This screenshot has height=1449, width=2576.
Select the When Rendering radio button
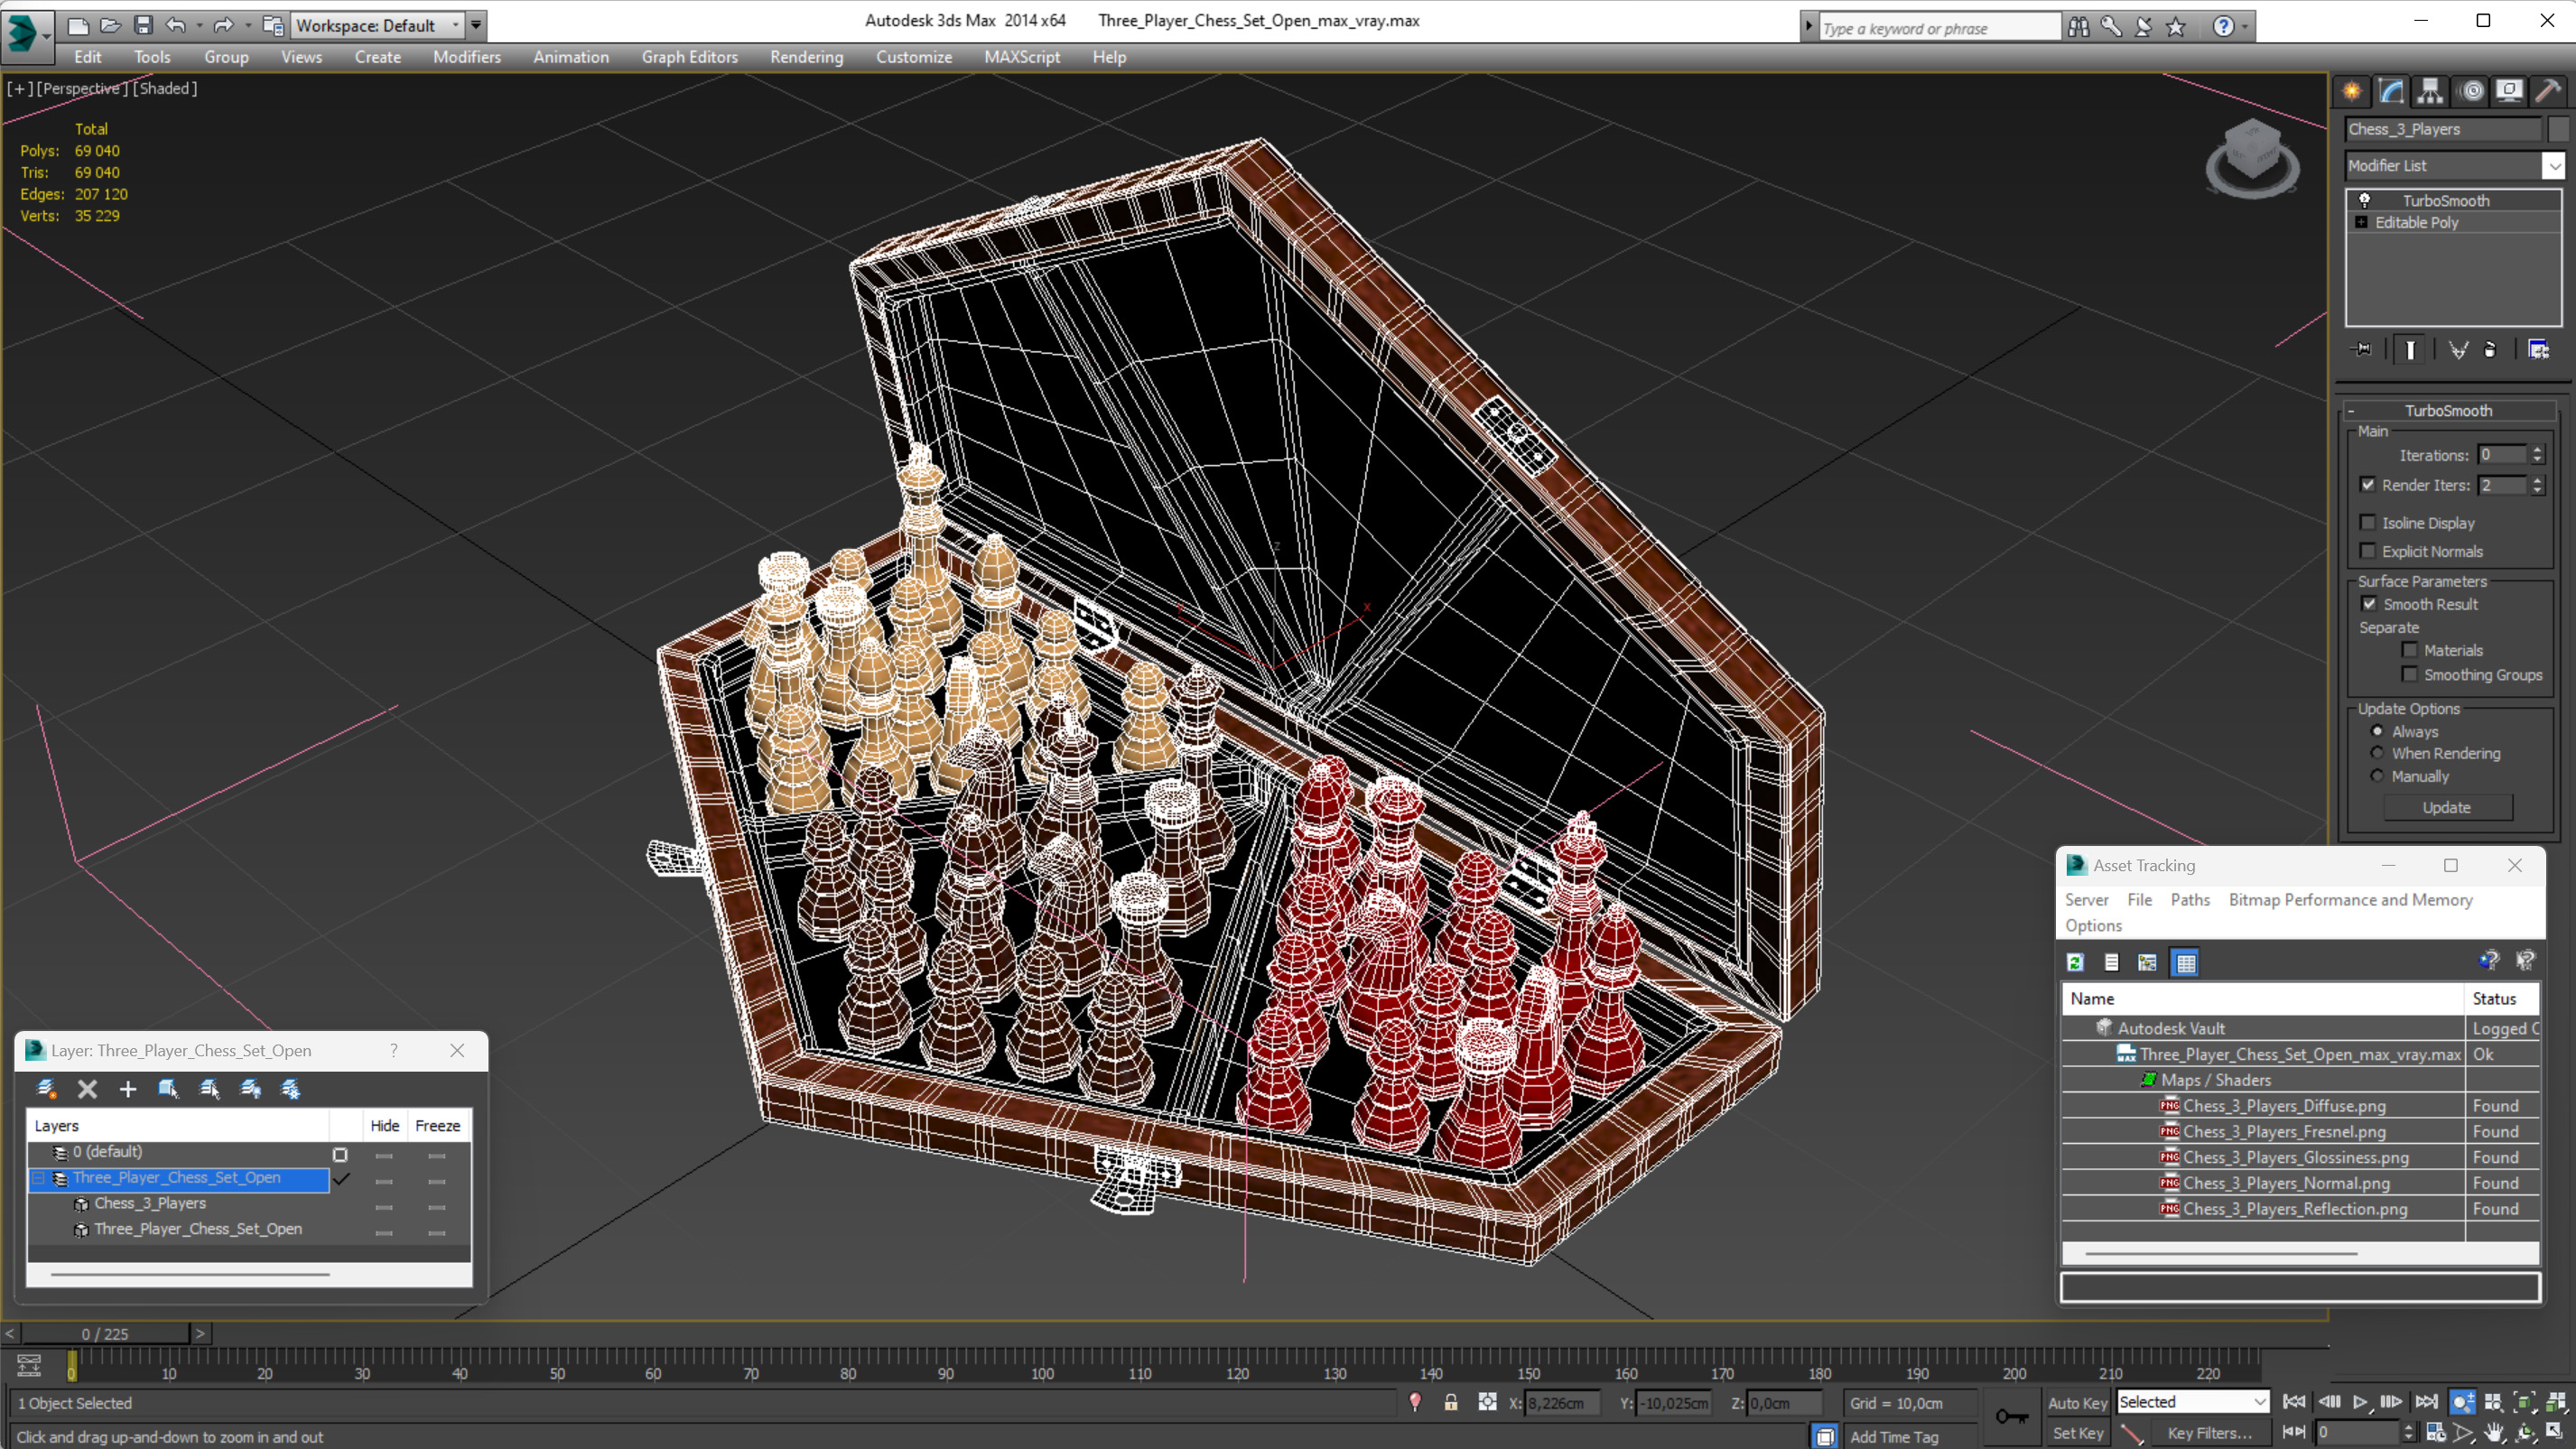tap(2377, 753)
